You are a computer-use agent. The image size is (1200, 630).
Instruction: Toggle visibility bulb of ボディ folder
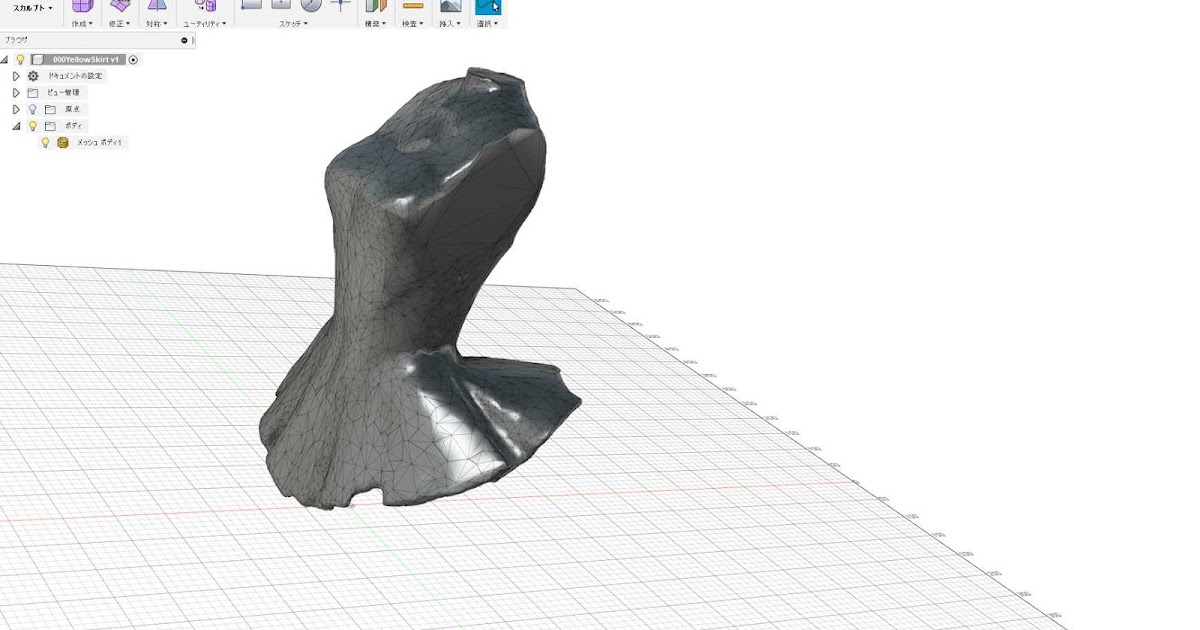coord(32,126)
